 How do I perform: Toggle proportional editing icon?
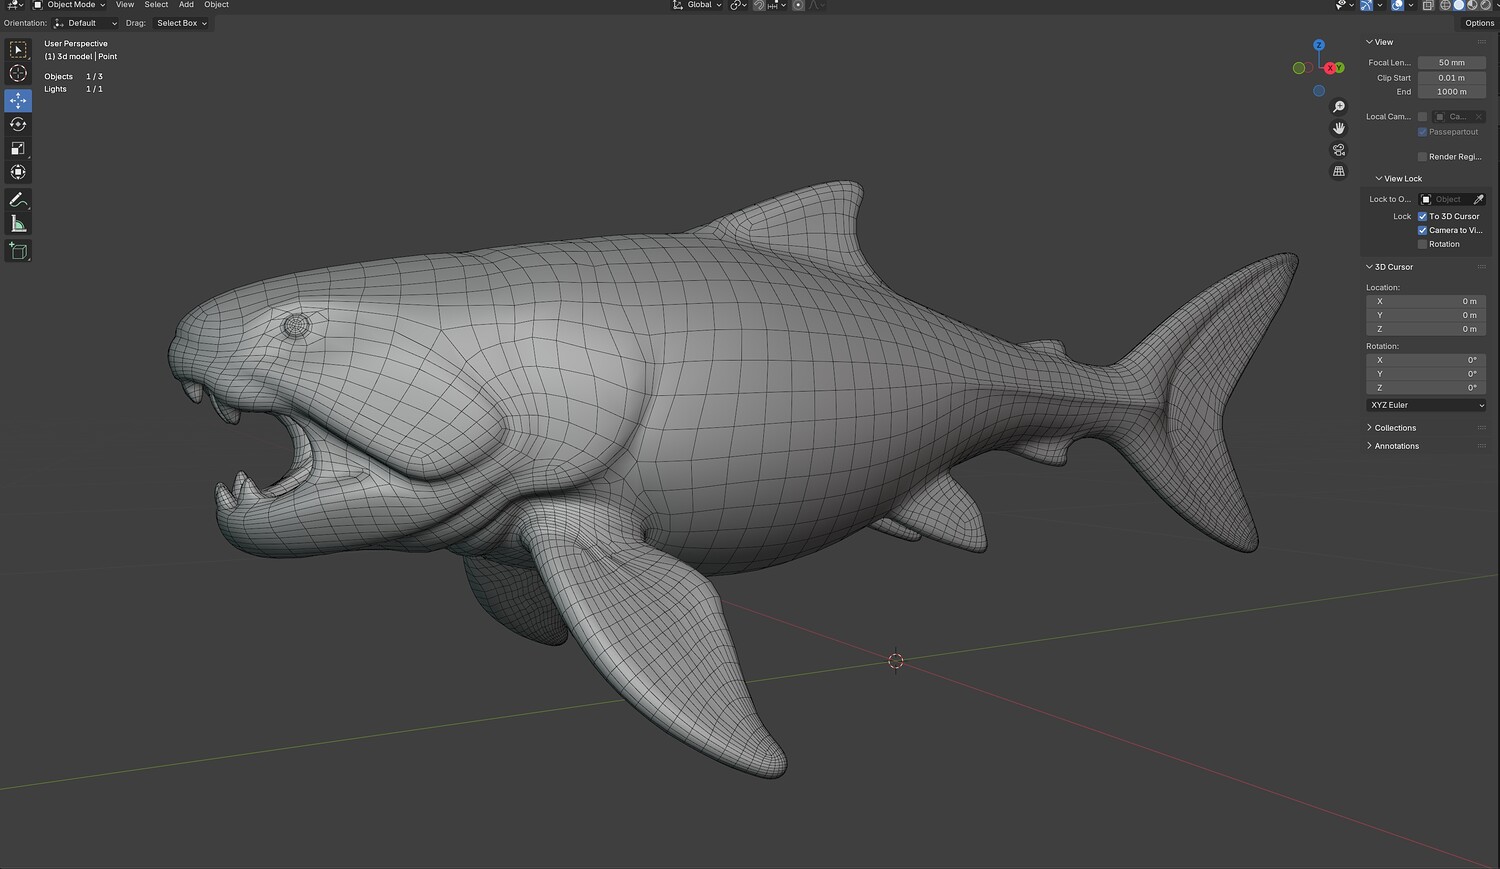click(798, 5)
